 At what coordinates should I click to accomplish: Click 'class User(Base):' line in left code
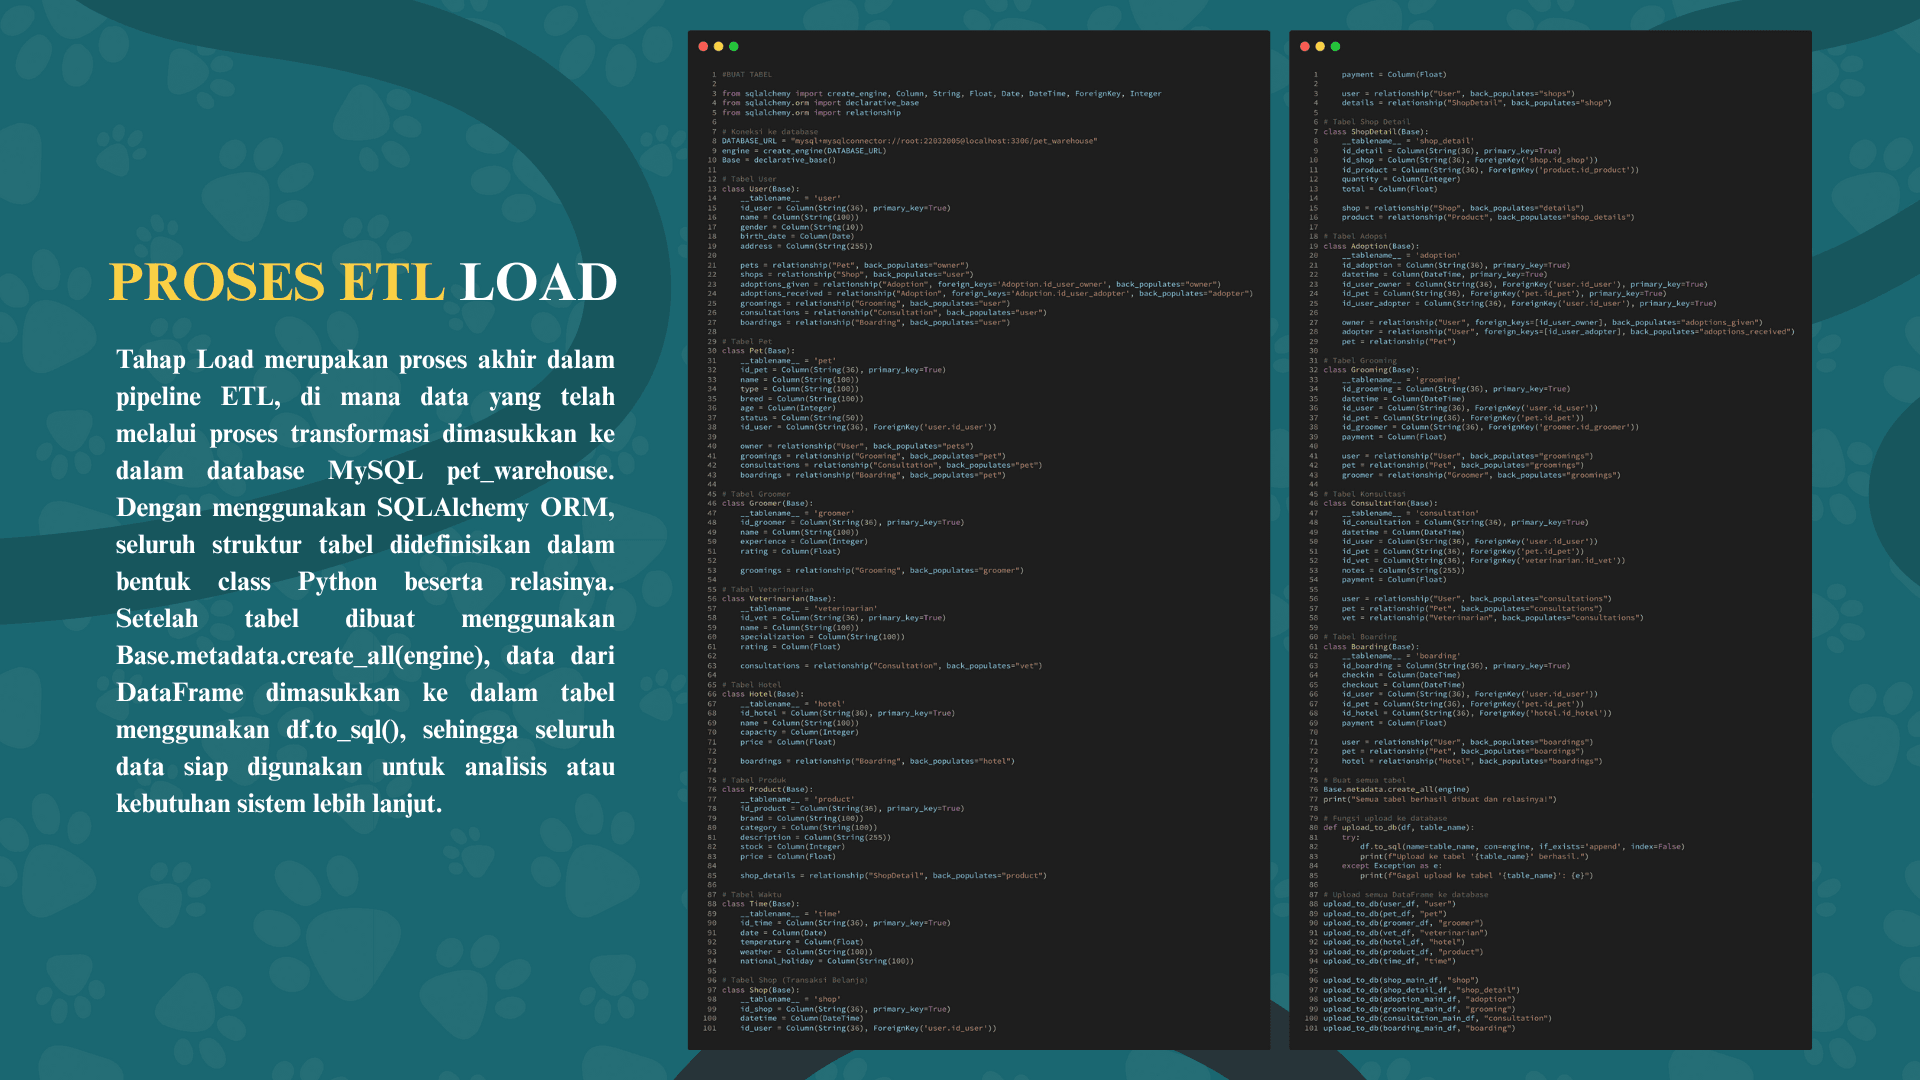click(760, 189)
